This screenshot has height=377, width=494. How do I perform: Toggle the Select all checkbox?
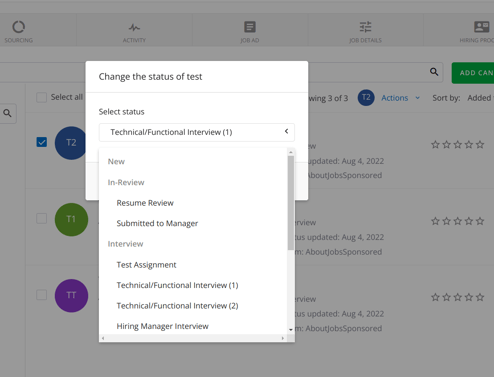coord(41,97)
